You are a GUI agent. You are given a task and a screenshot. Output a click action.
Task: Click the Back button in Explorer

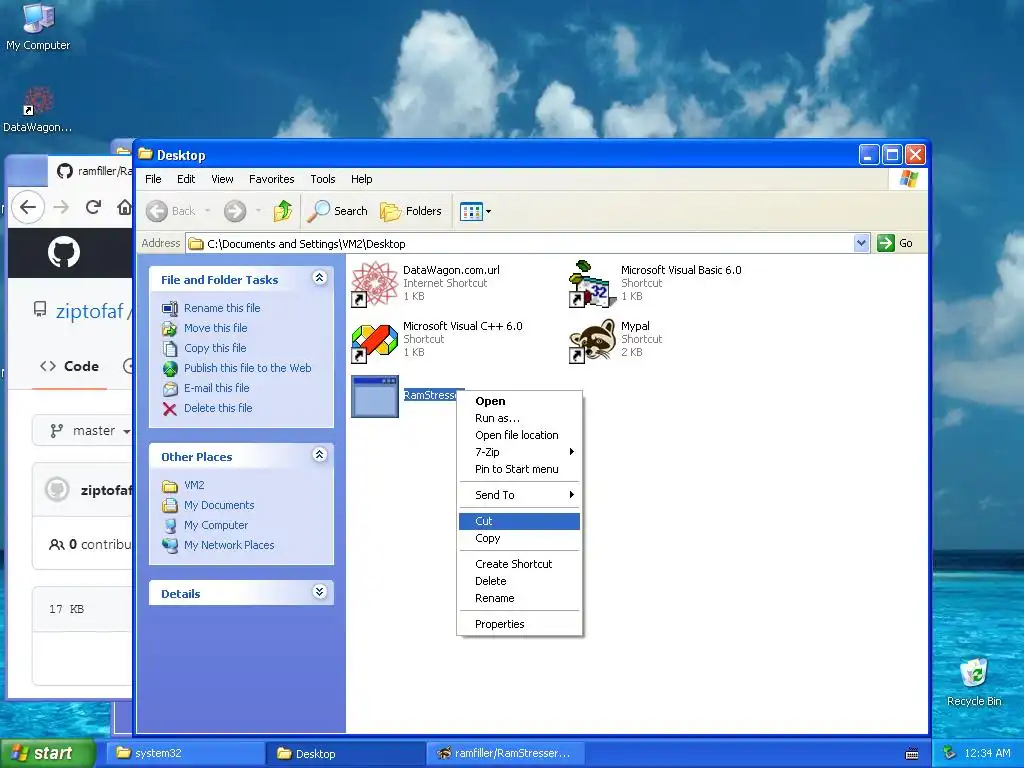pos(171,211)
